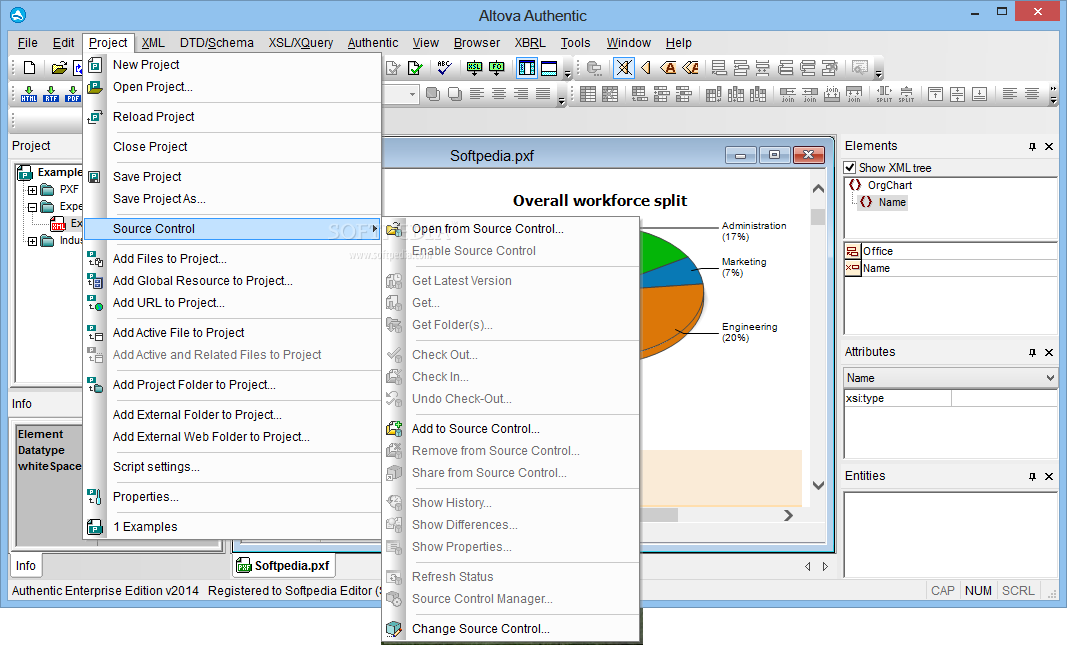
Task: Click document horizontal scrollbar right arrow
Action: (x=788, y=516)
